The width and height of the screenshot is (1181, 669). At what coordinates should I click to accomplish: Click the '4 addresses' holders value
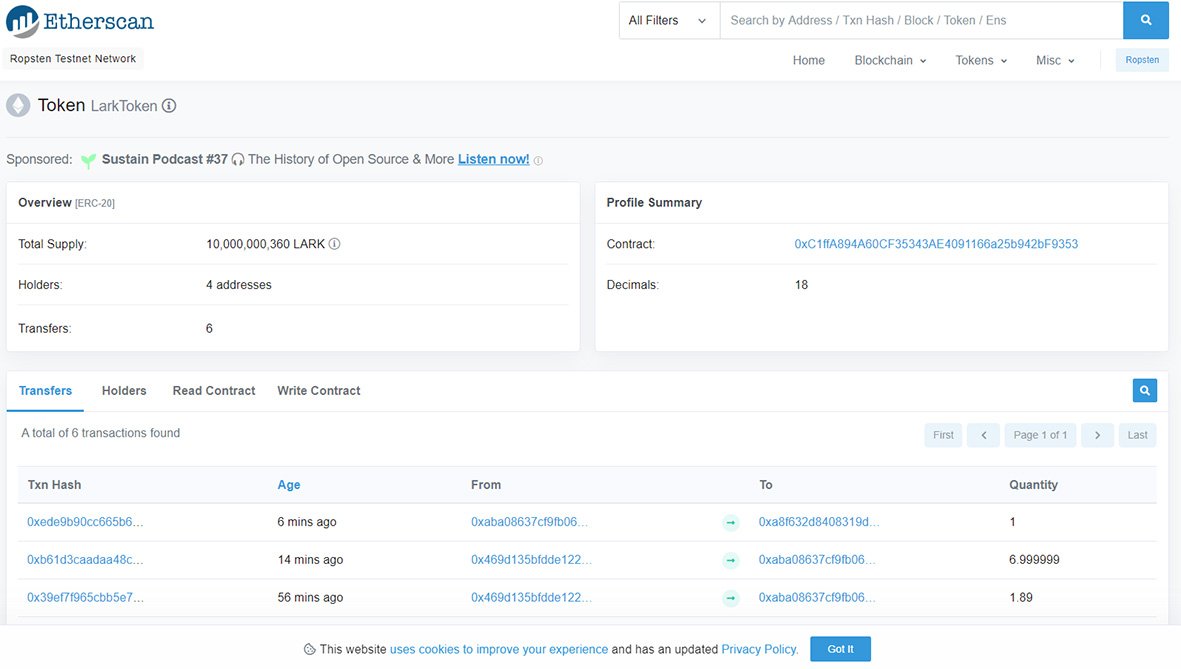pyautogui.click(x=239, y=285)
